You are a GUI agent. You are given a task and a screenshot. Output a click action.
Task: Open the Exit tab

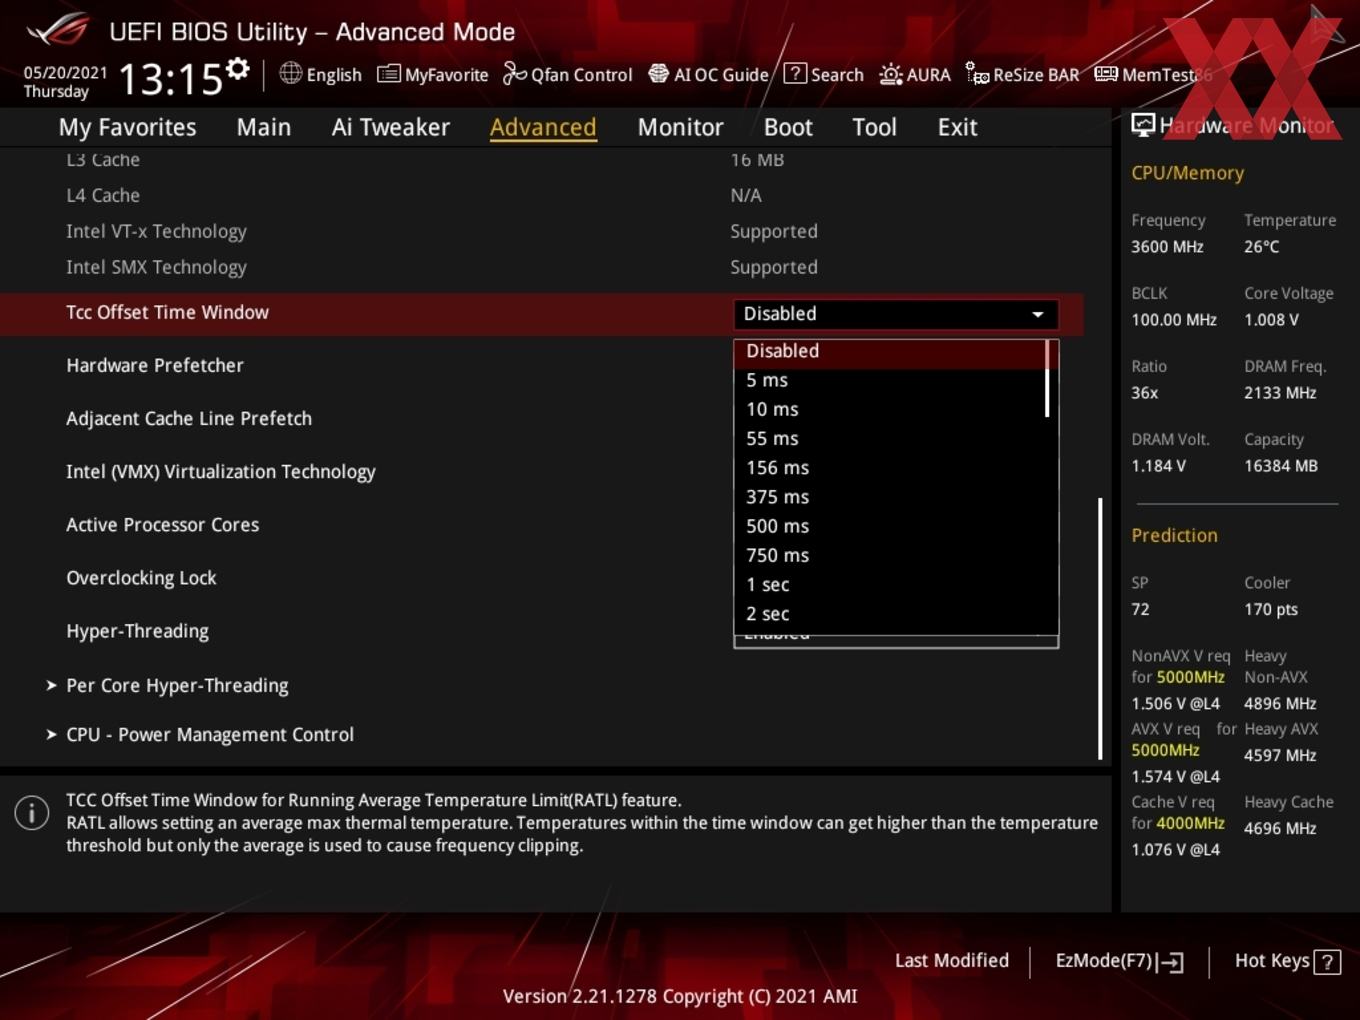pyautogui.click(x=957, y=127)
